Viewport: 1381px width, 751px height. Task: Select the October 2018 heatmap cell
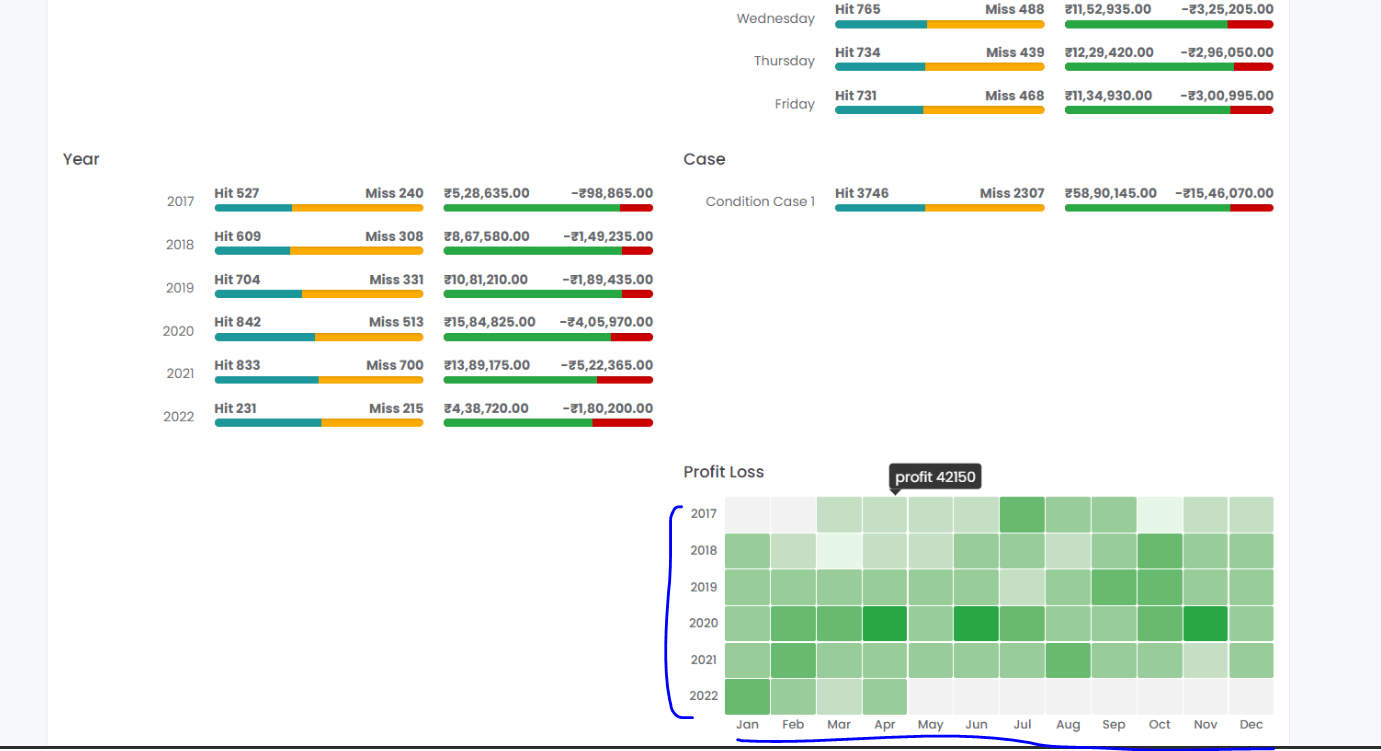(1159, 551)
